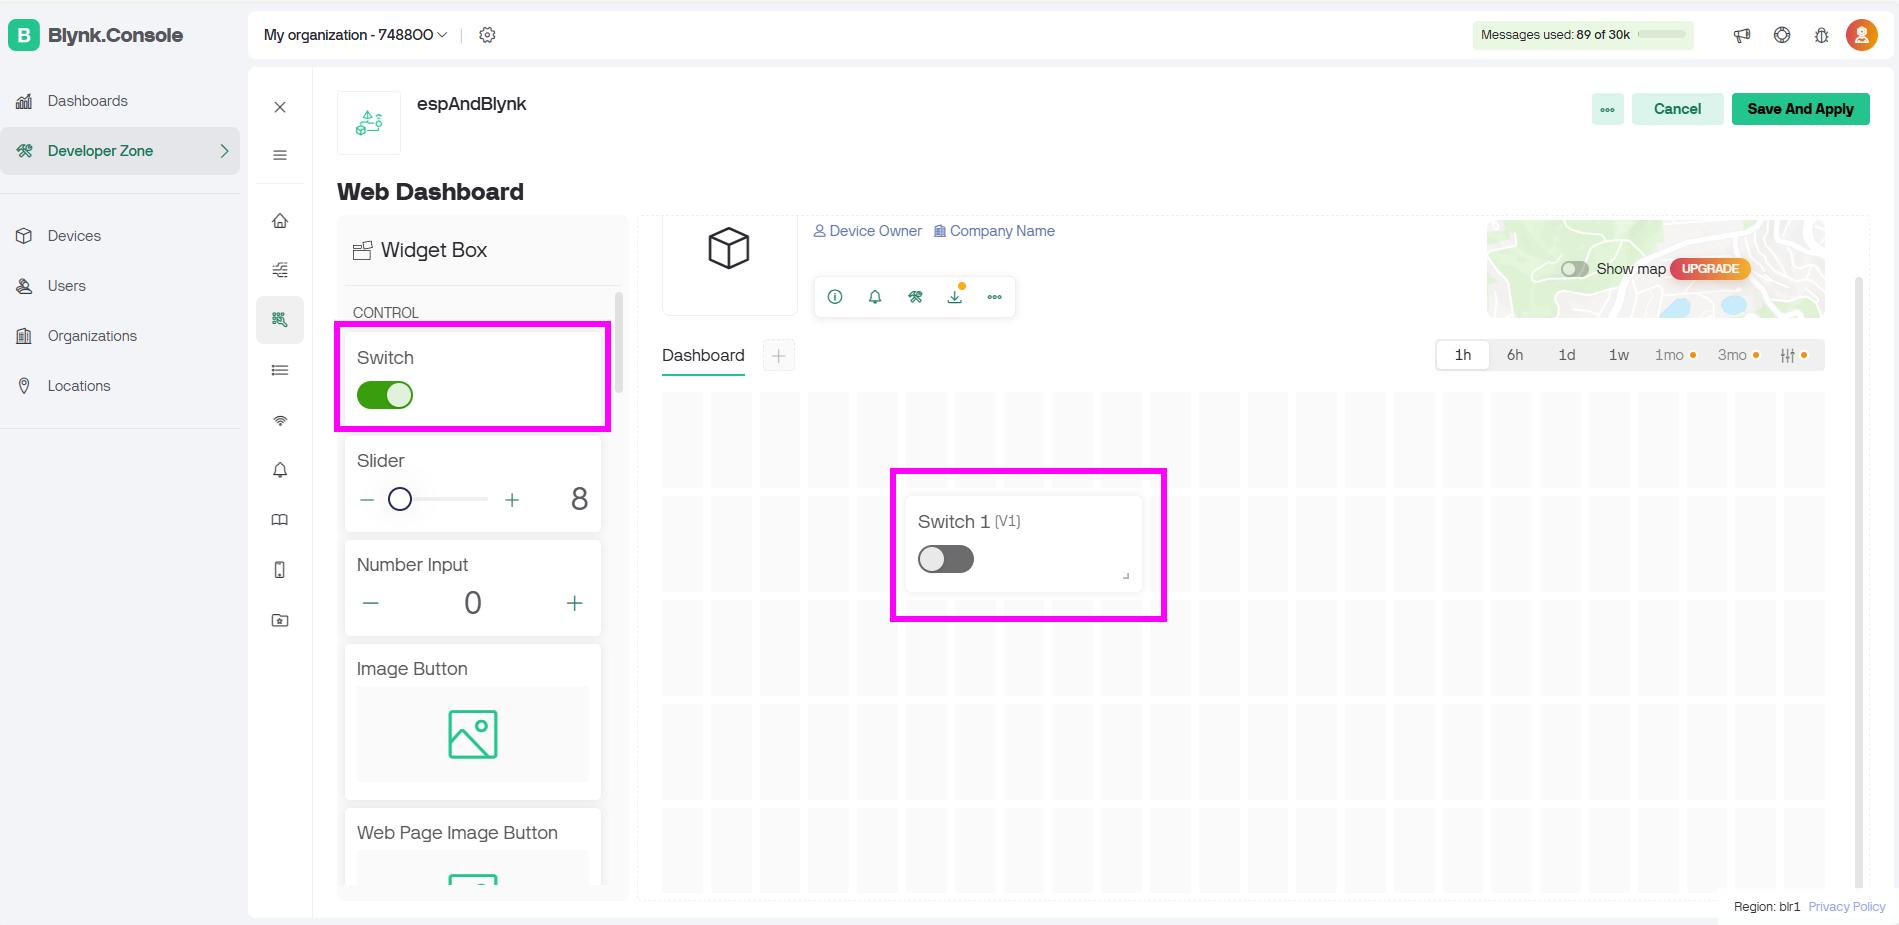Click the Blynk.Console logo

pyautogui.click(x=96, y=35)
